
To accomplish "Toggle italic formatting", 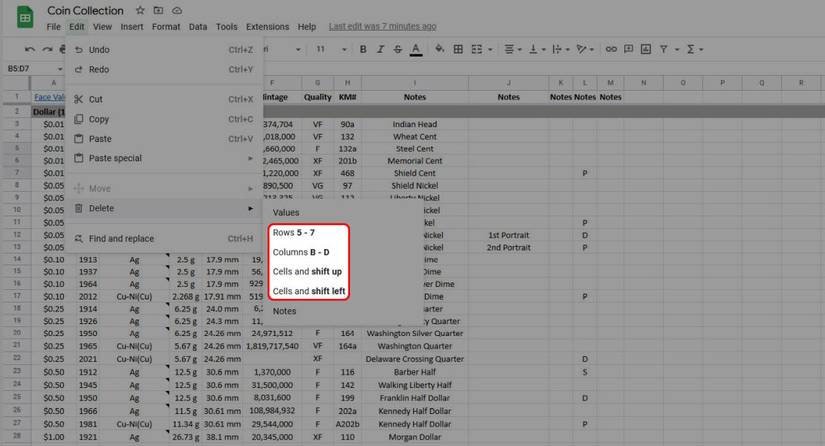I will (380, 49).
